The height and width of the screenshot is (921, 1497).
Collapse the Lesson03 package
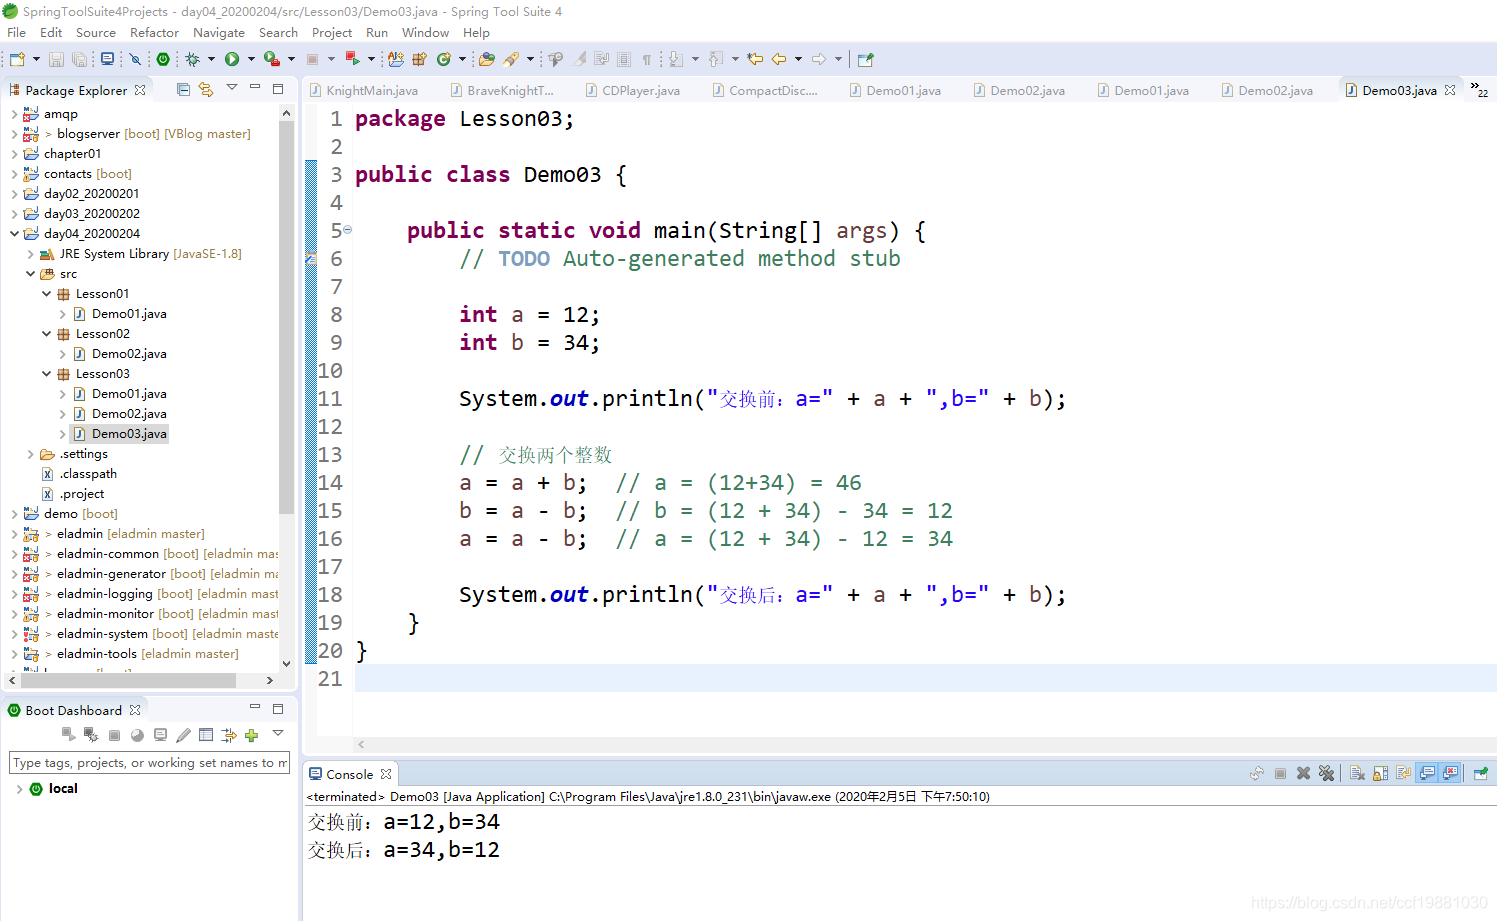[x=46, y=374]
